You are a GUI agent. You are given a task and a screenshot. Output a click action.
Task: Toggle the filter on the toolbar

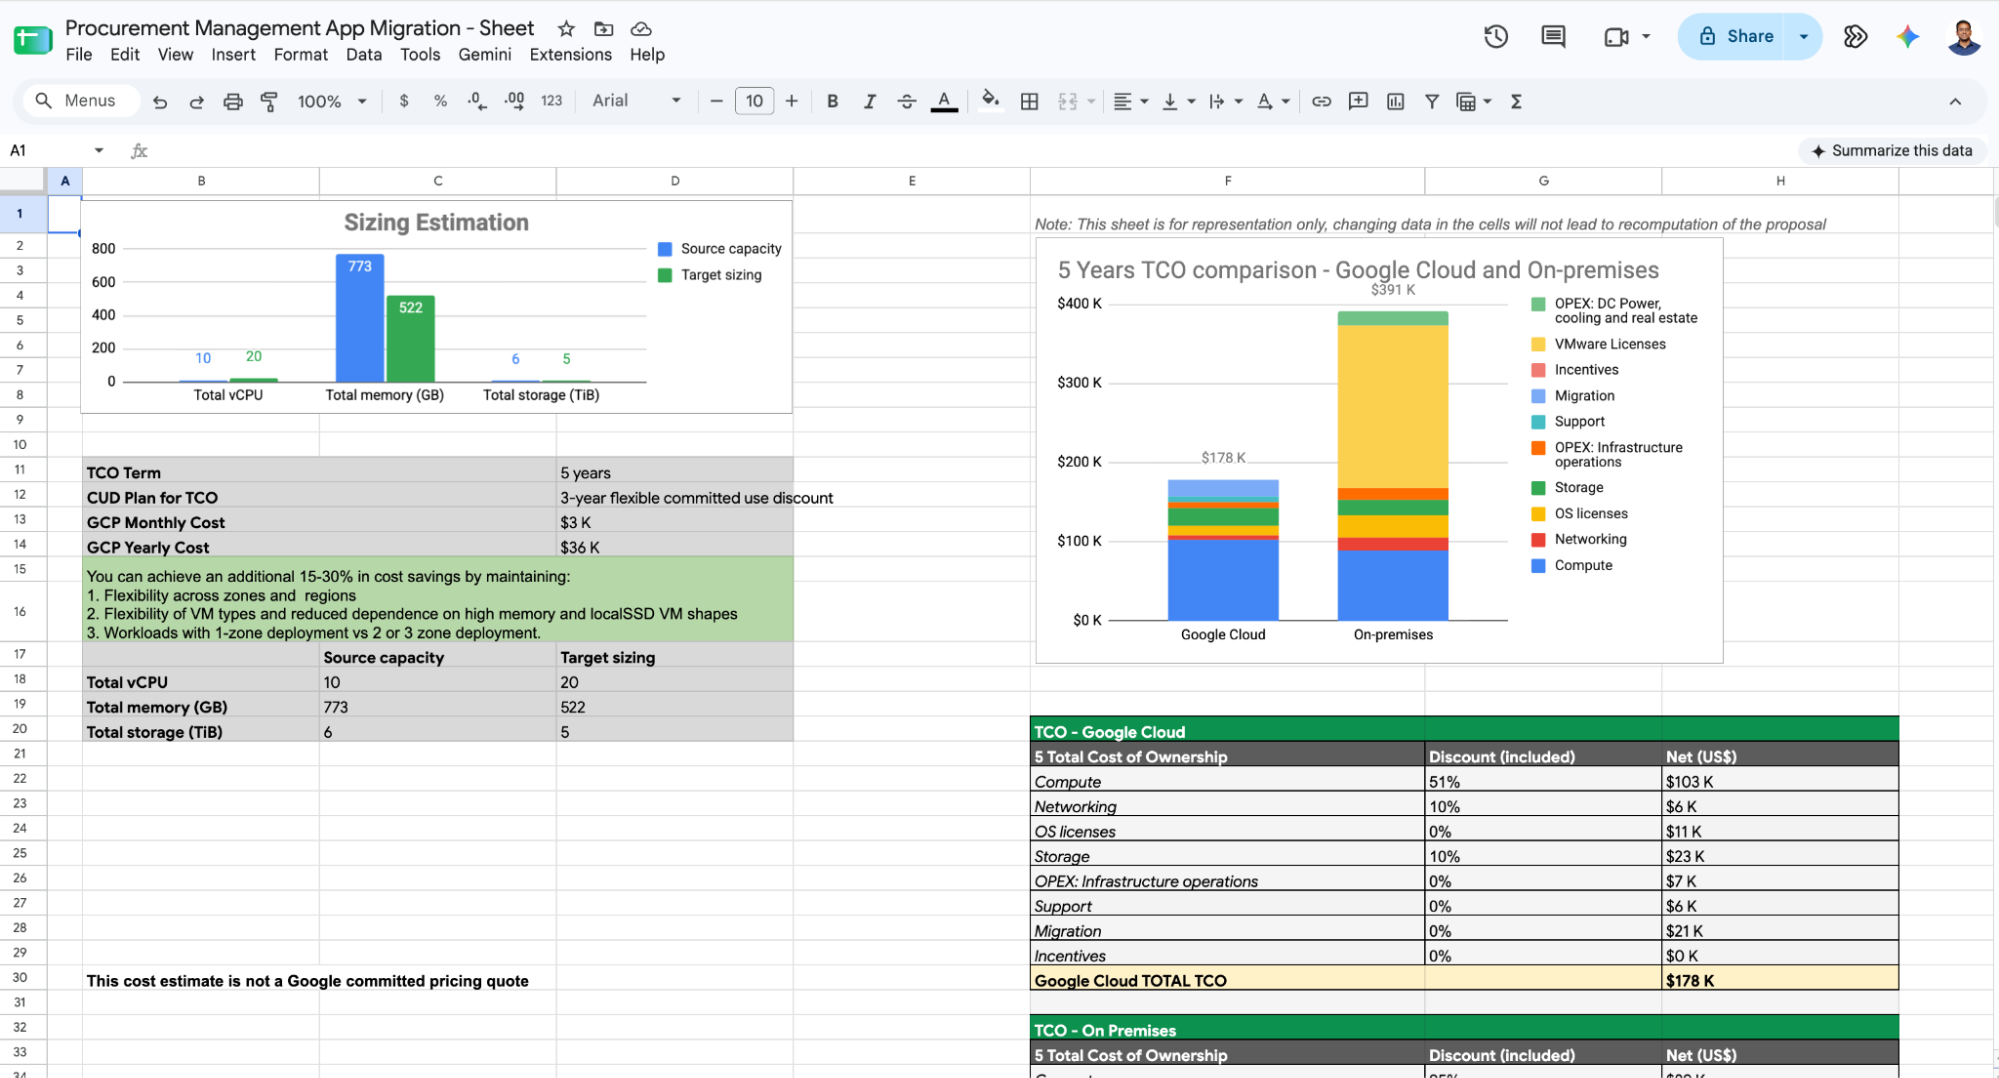pyautogui.click(x=1432, y=101)
